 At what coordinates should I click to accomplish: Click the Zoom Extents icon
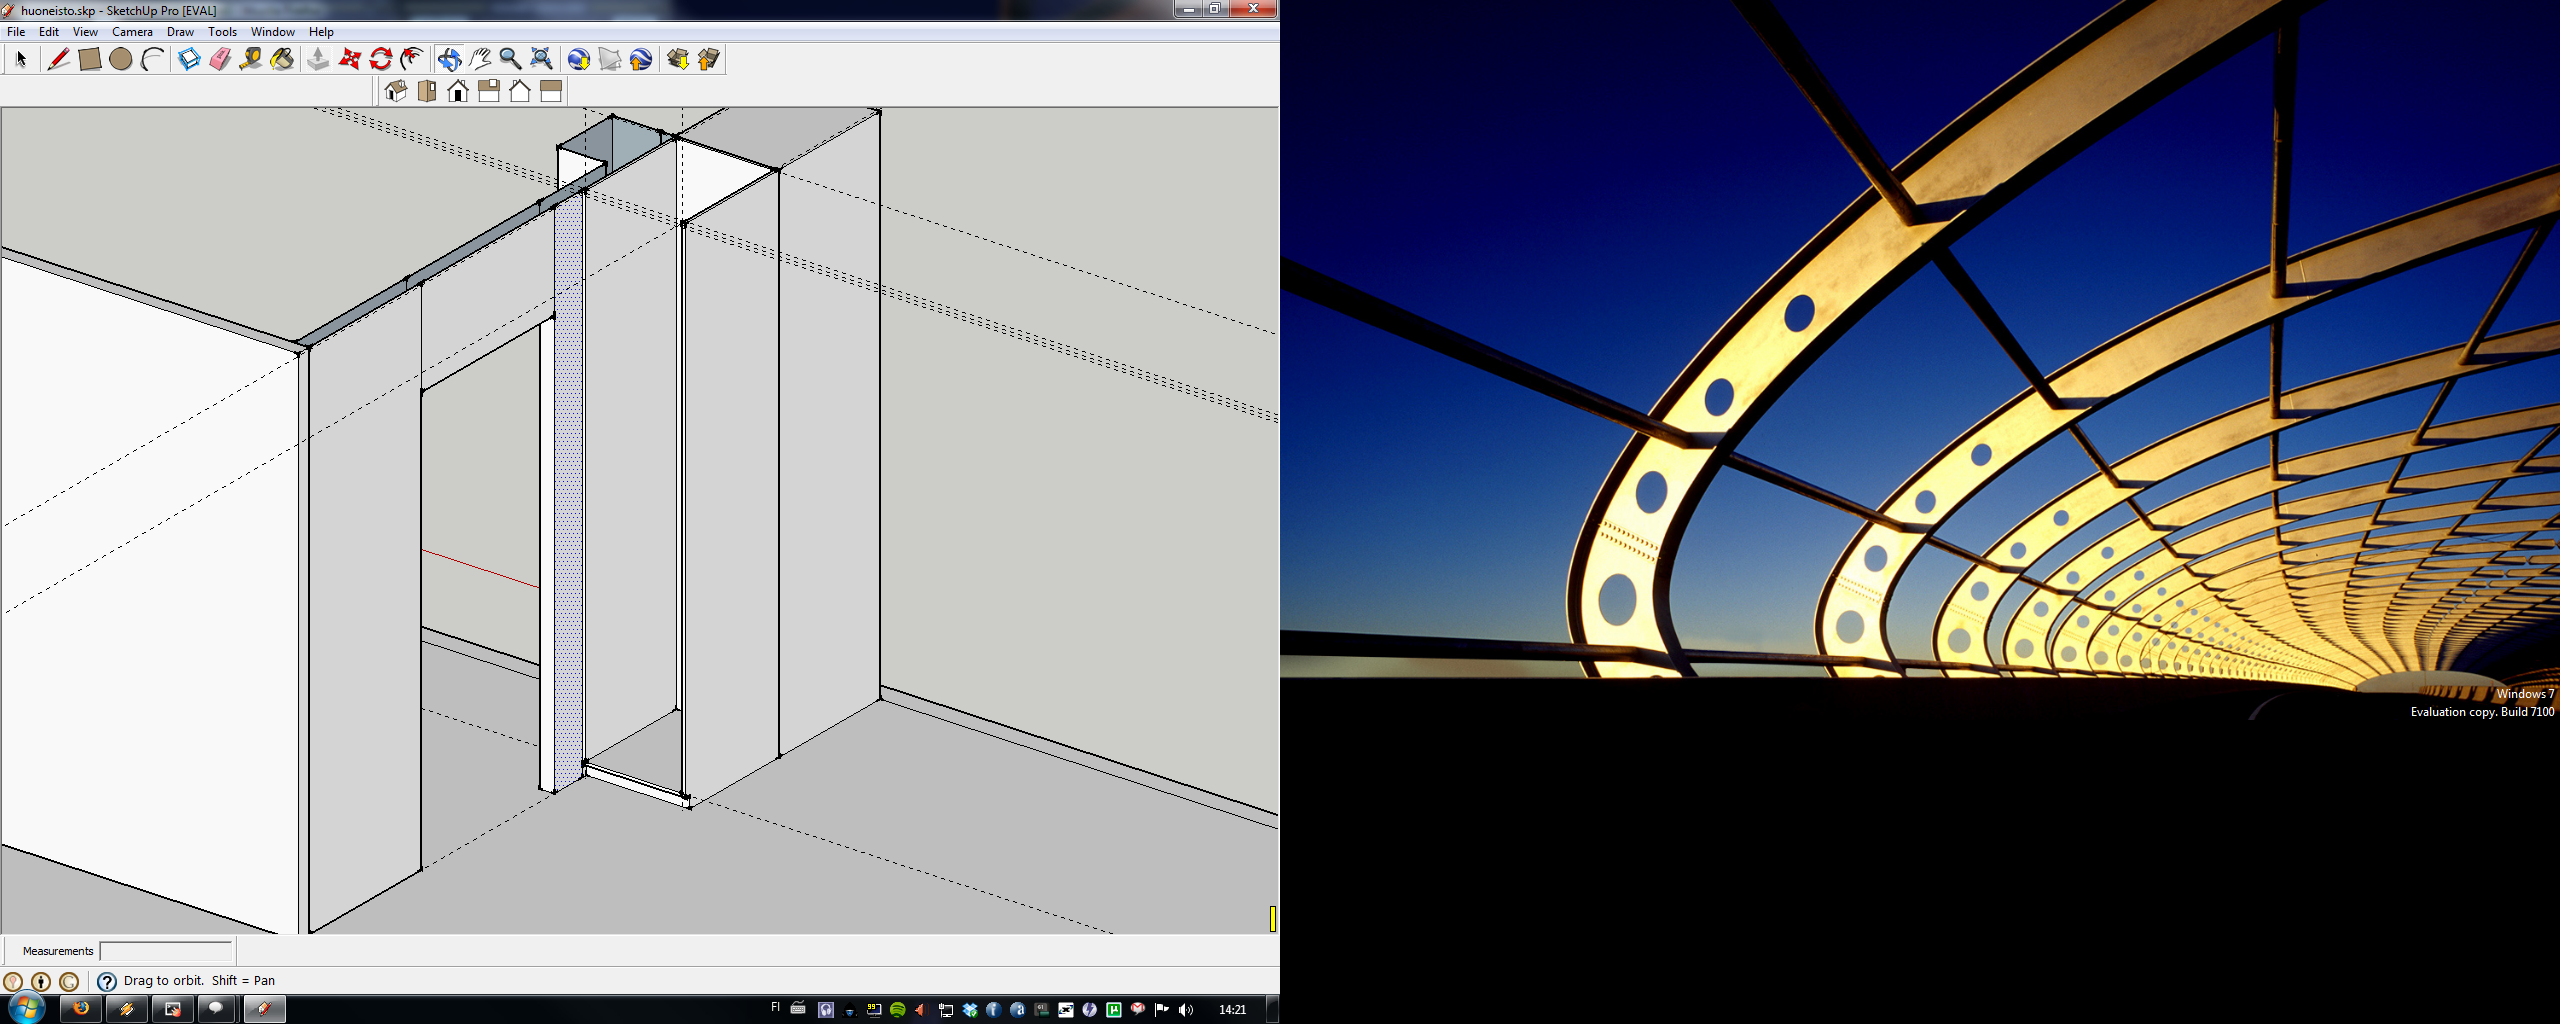541,60
